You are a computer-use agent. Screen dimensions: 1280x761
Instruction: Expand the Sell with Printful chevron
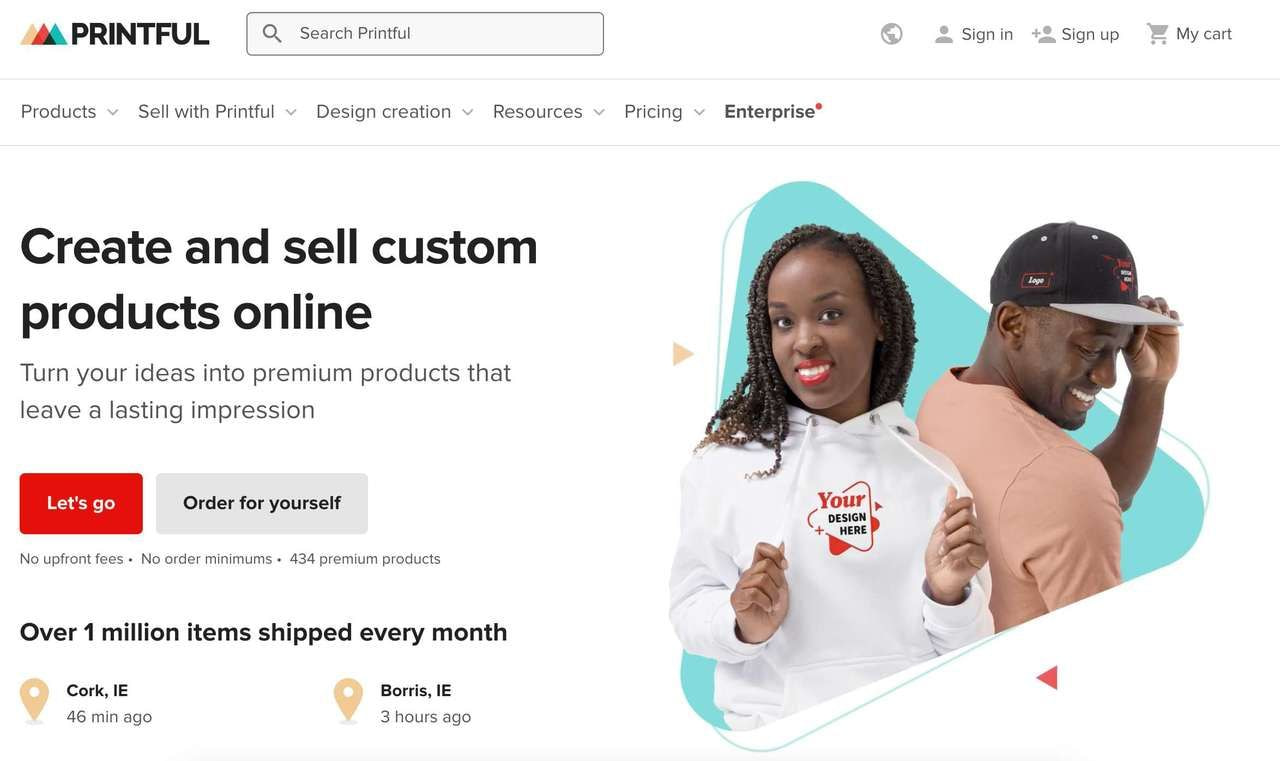tap(291, 112)
